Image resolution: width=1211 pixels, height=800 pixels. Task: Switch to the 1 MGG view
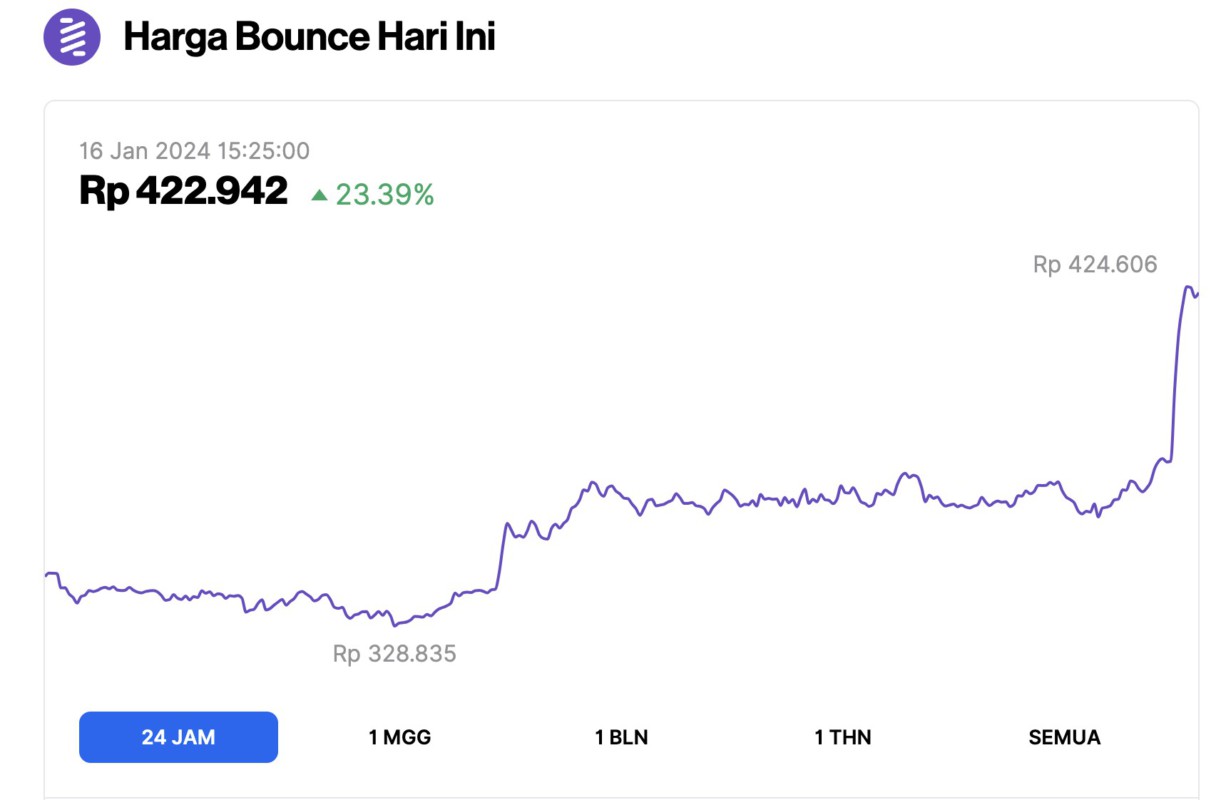point(400,737)
